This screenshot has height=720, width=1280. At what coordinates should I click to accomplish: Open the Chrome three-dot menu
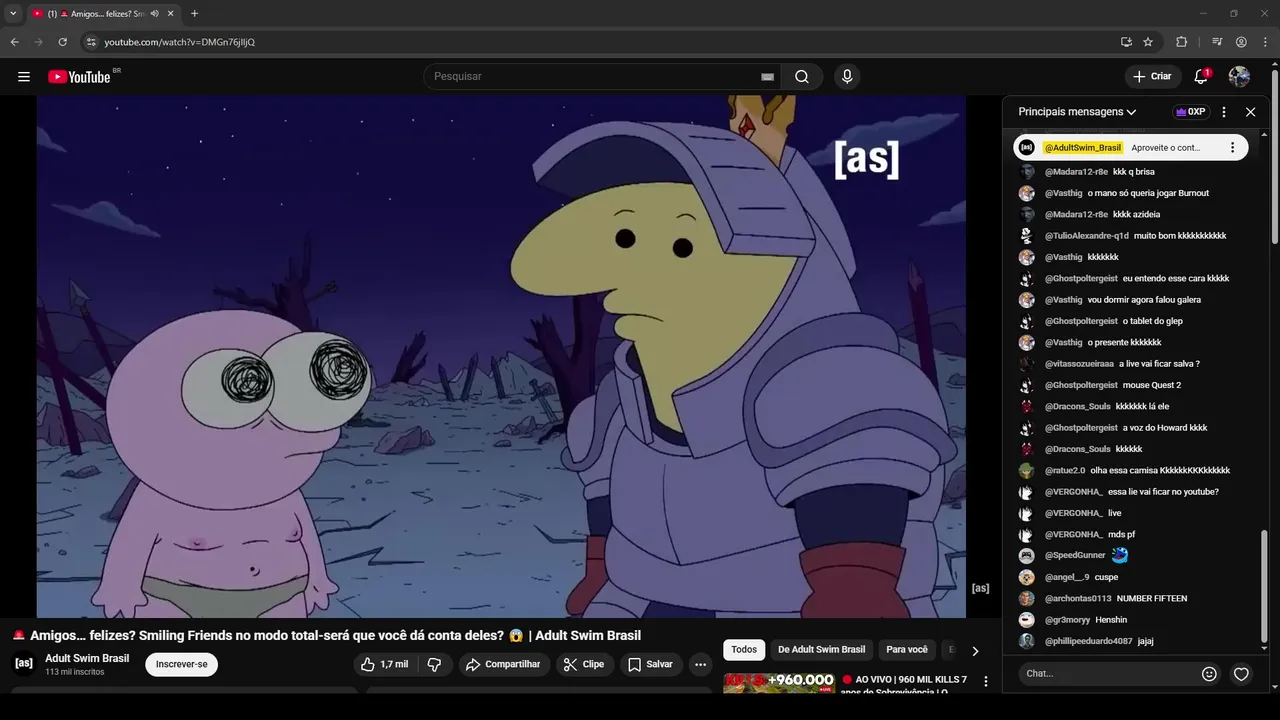pos(1265,42)
